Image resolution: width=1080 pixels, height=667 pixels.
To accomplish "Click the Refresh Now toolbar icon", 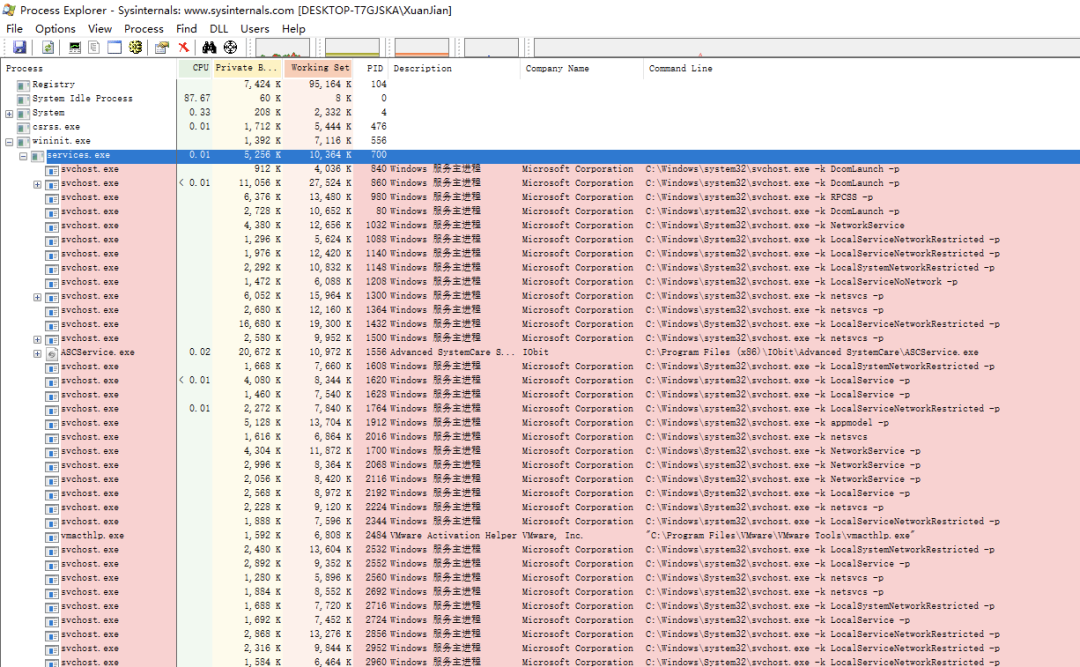I will pos(48,47).
